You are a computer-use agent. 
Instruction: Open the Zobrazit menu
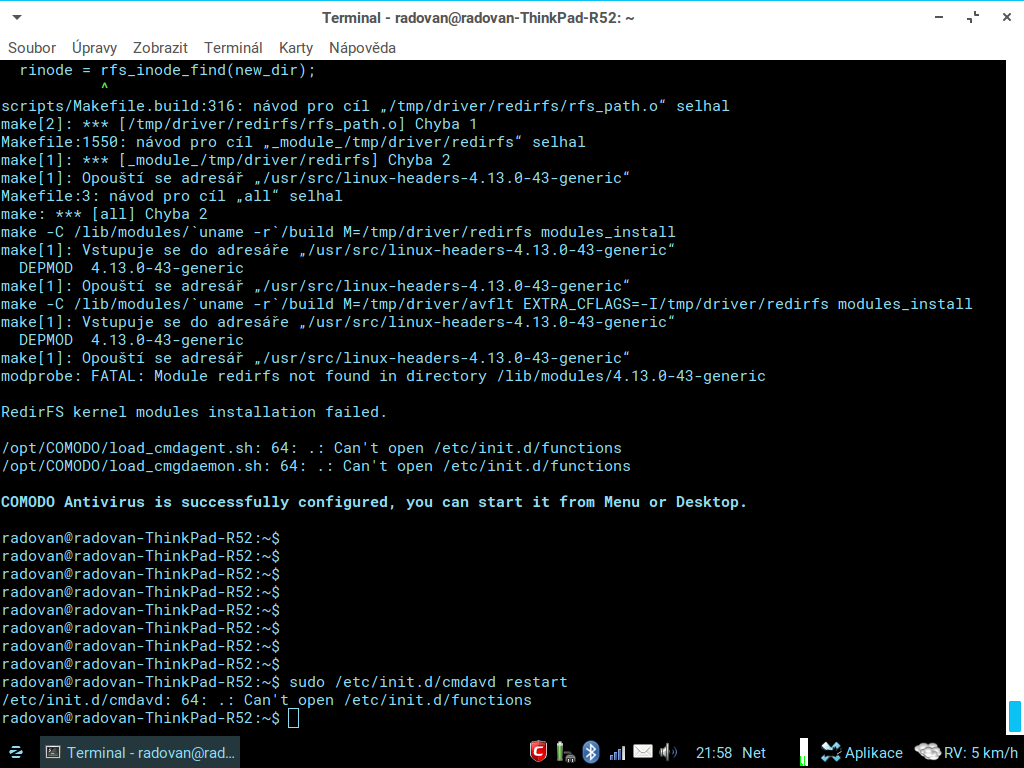[160, 48]
